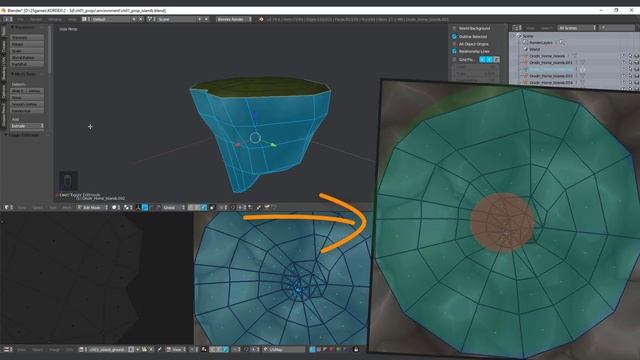The image size is (640, 360).
Task: Toggle the grid Y axis button
Action: (x=489, y=60)
